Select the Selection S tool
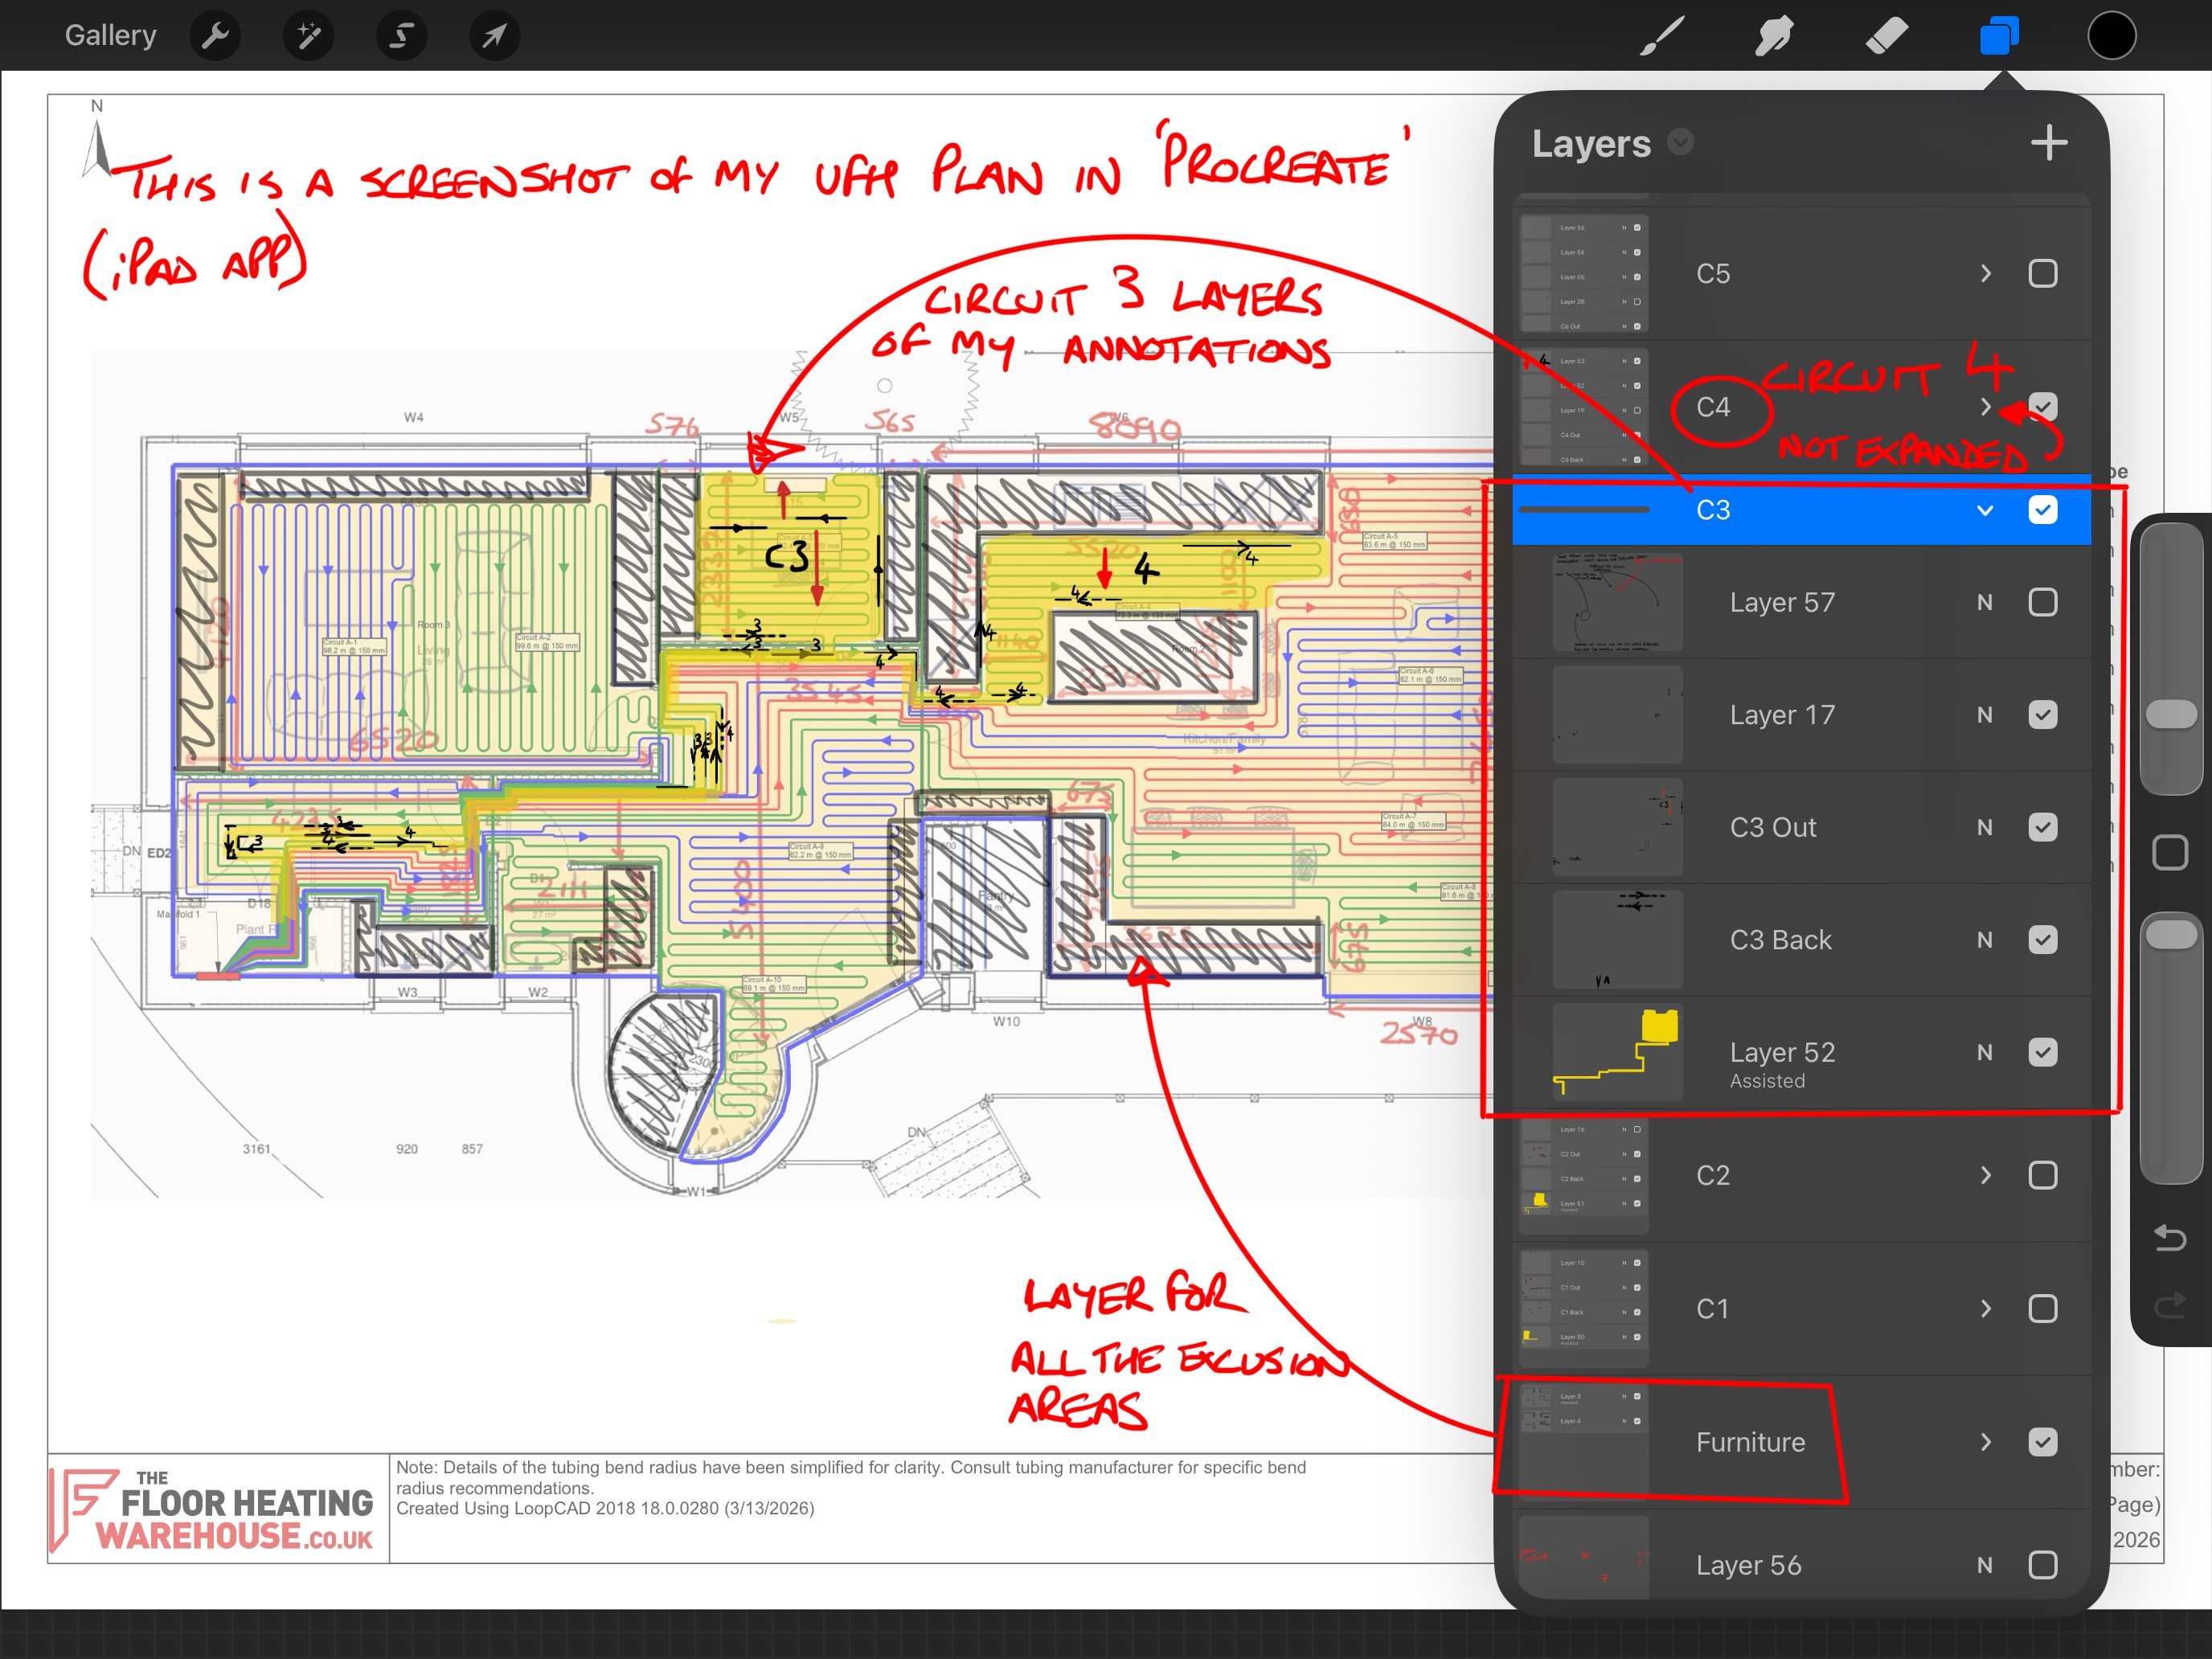This screenshot has height=1659, width=2212. [x=401, y=36]
